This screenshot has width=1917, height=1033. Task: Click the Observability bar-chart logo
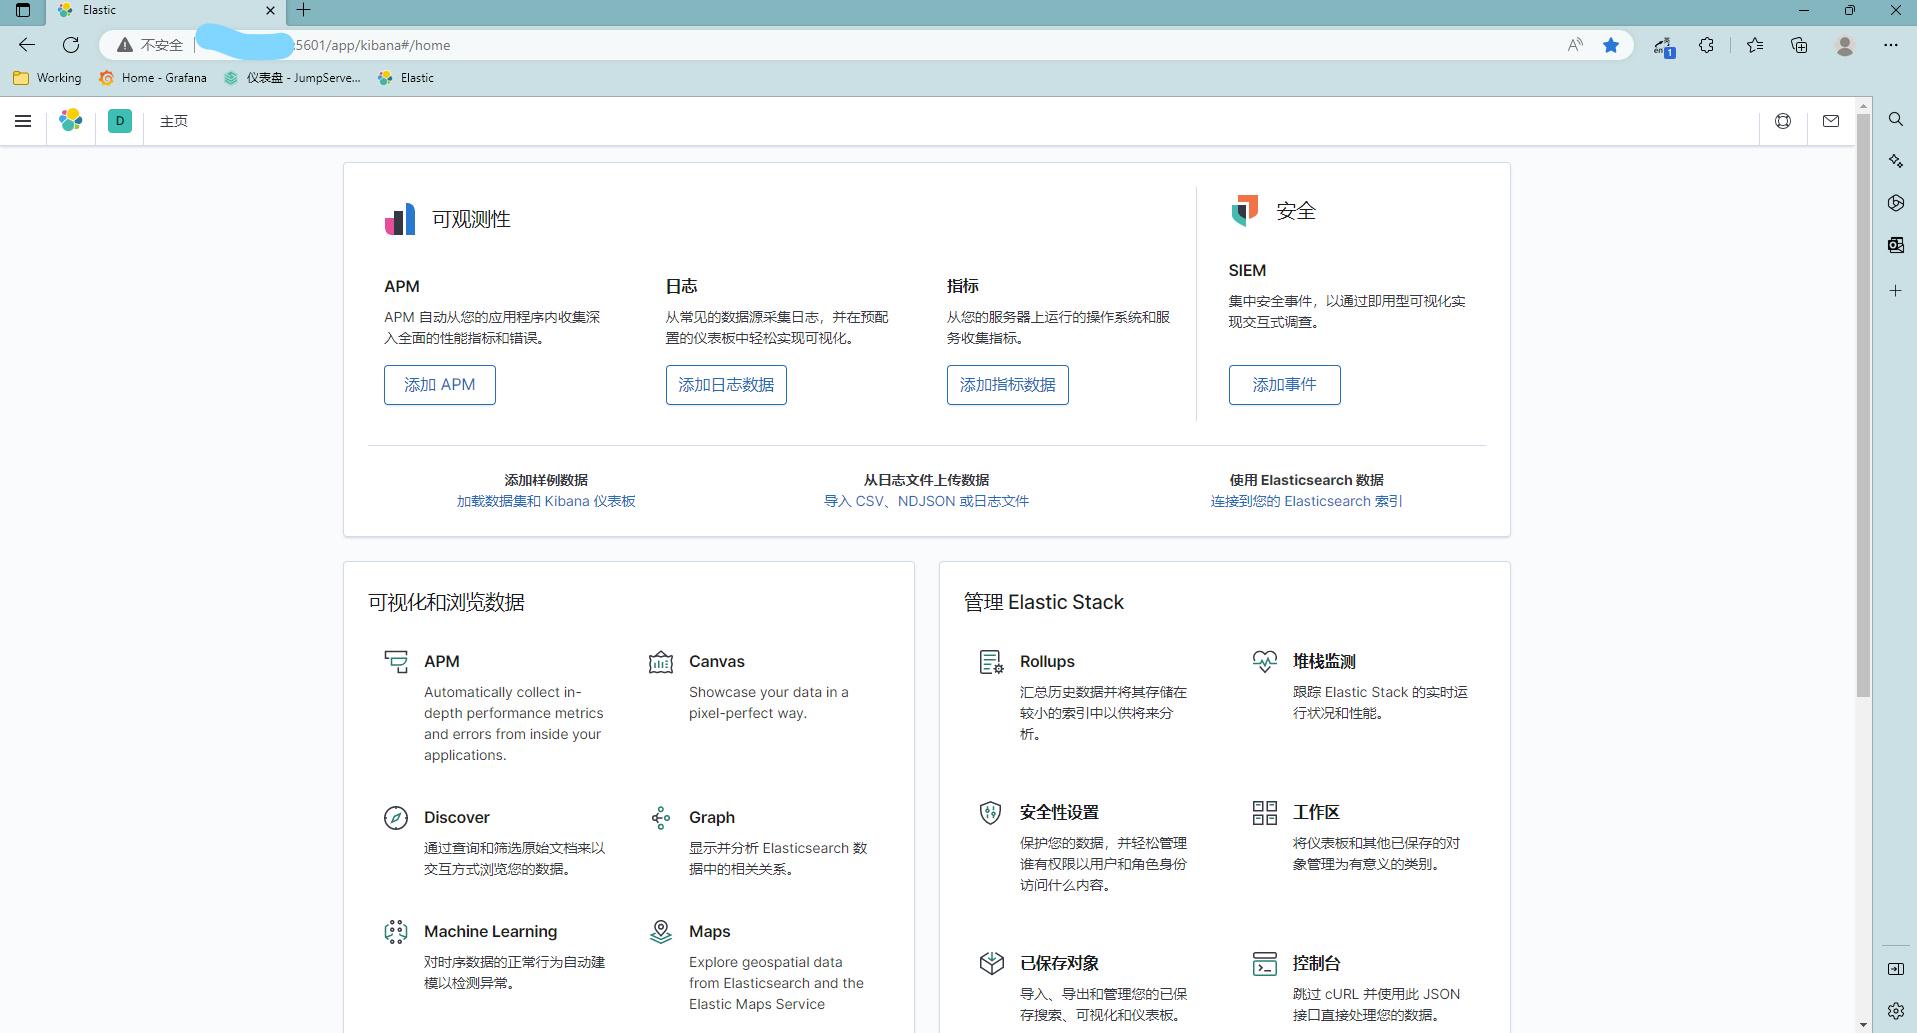(400, 219)
